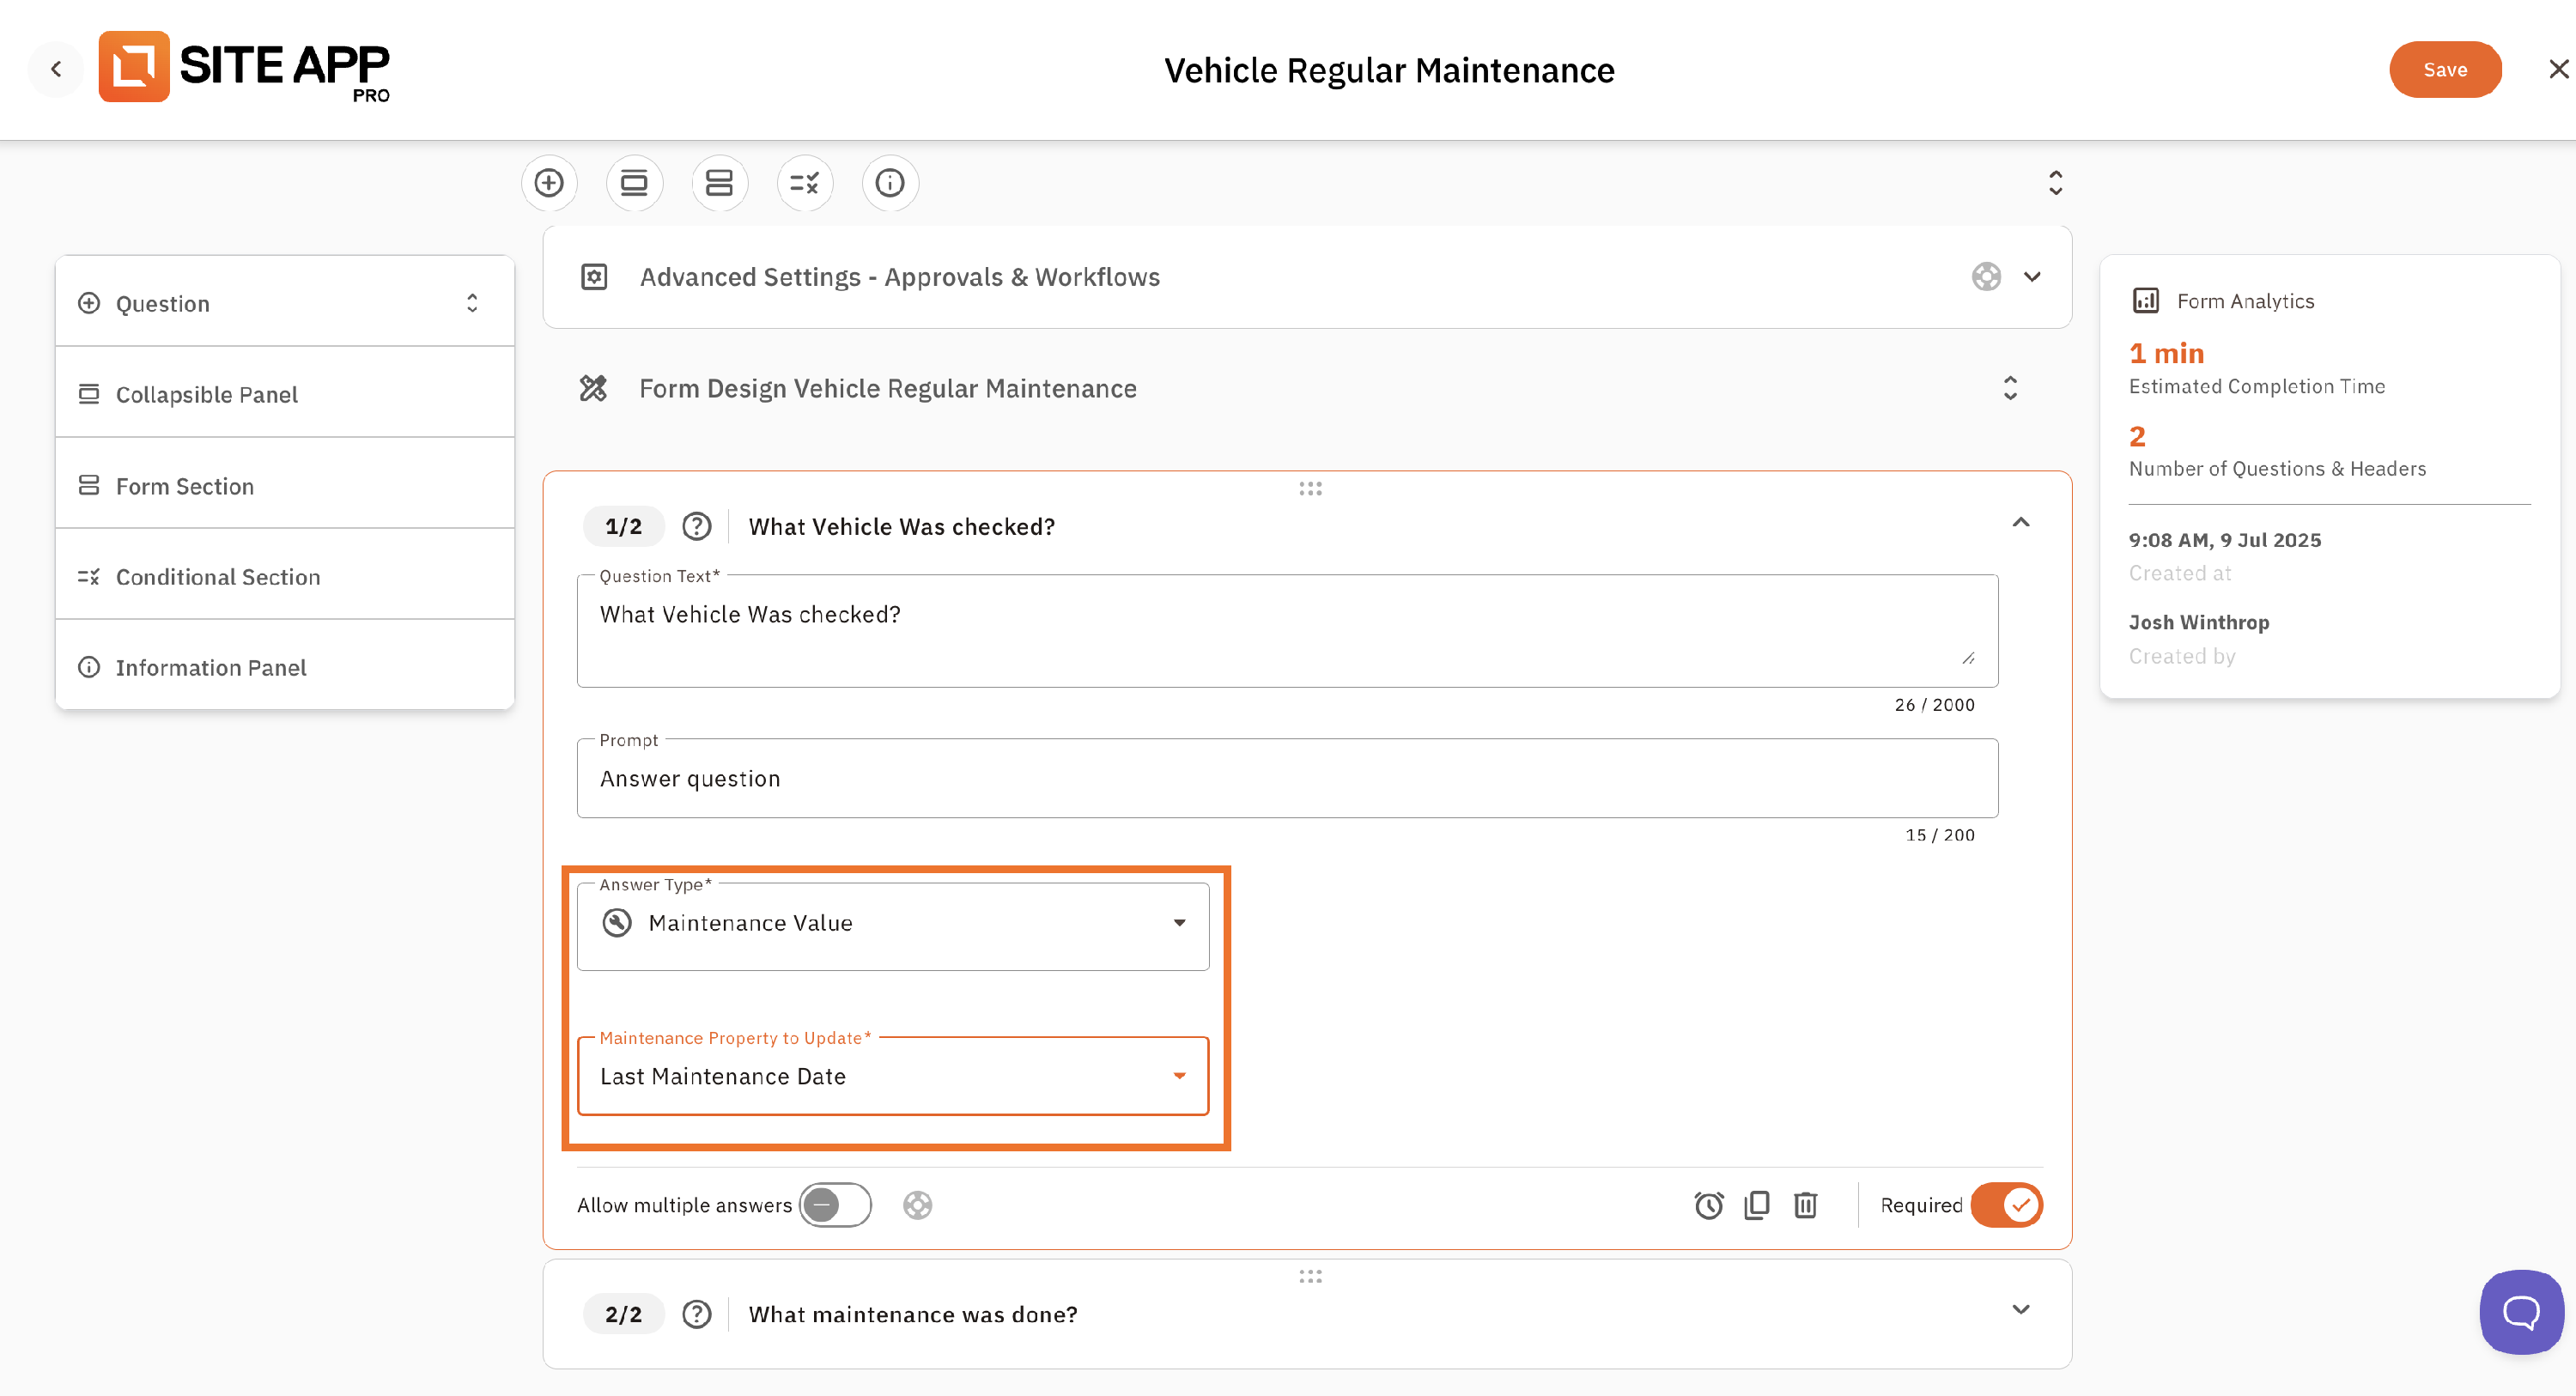The height and width of the screenshot is (1396, 2576).
Task: Select Conditional Section in the left panel
Action: tap(285, 576)
